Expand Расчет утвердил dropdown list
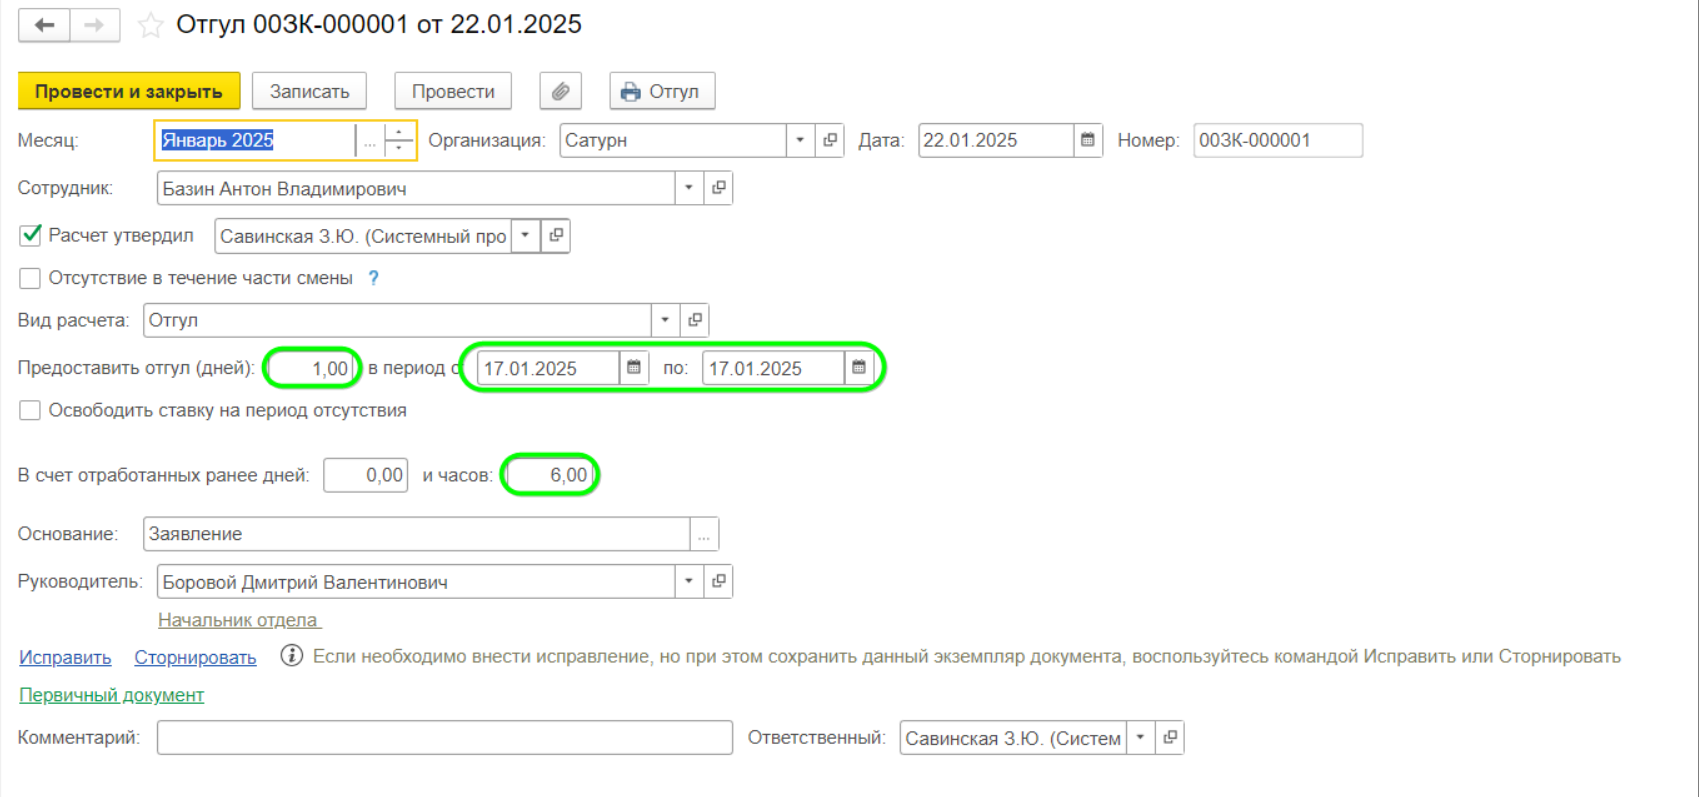This screenshot has width=1699, height=797. click(x=525, y=236)
